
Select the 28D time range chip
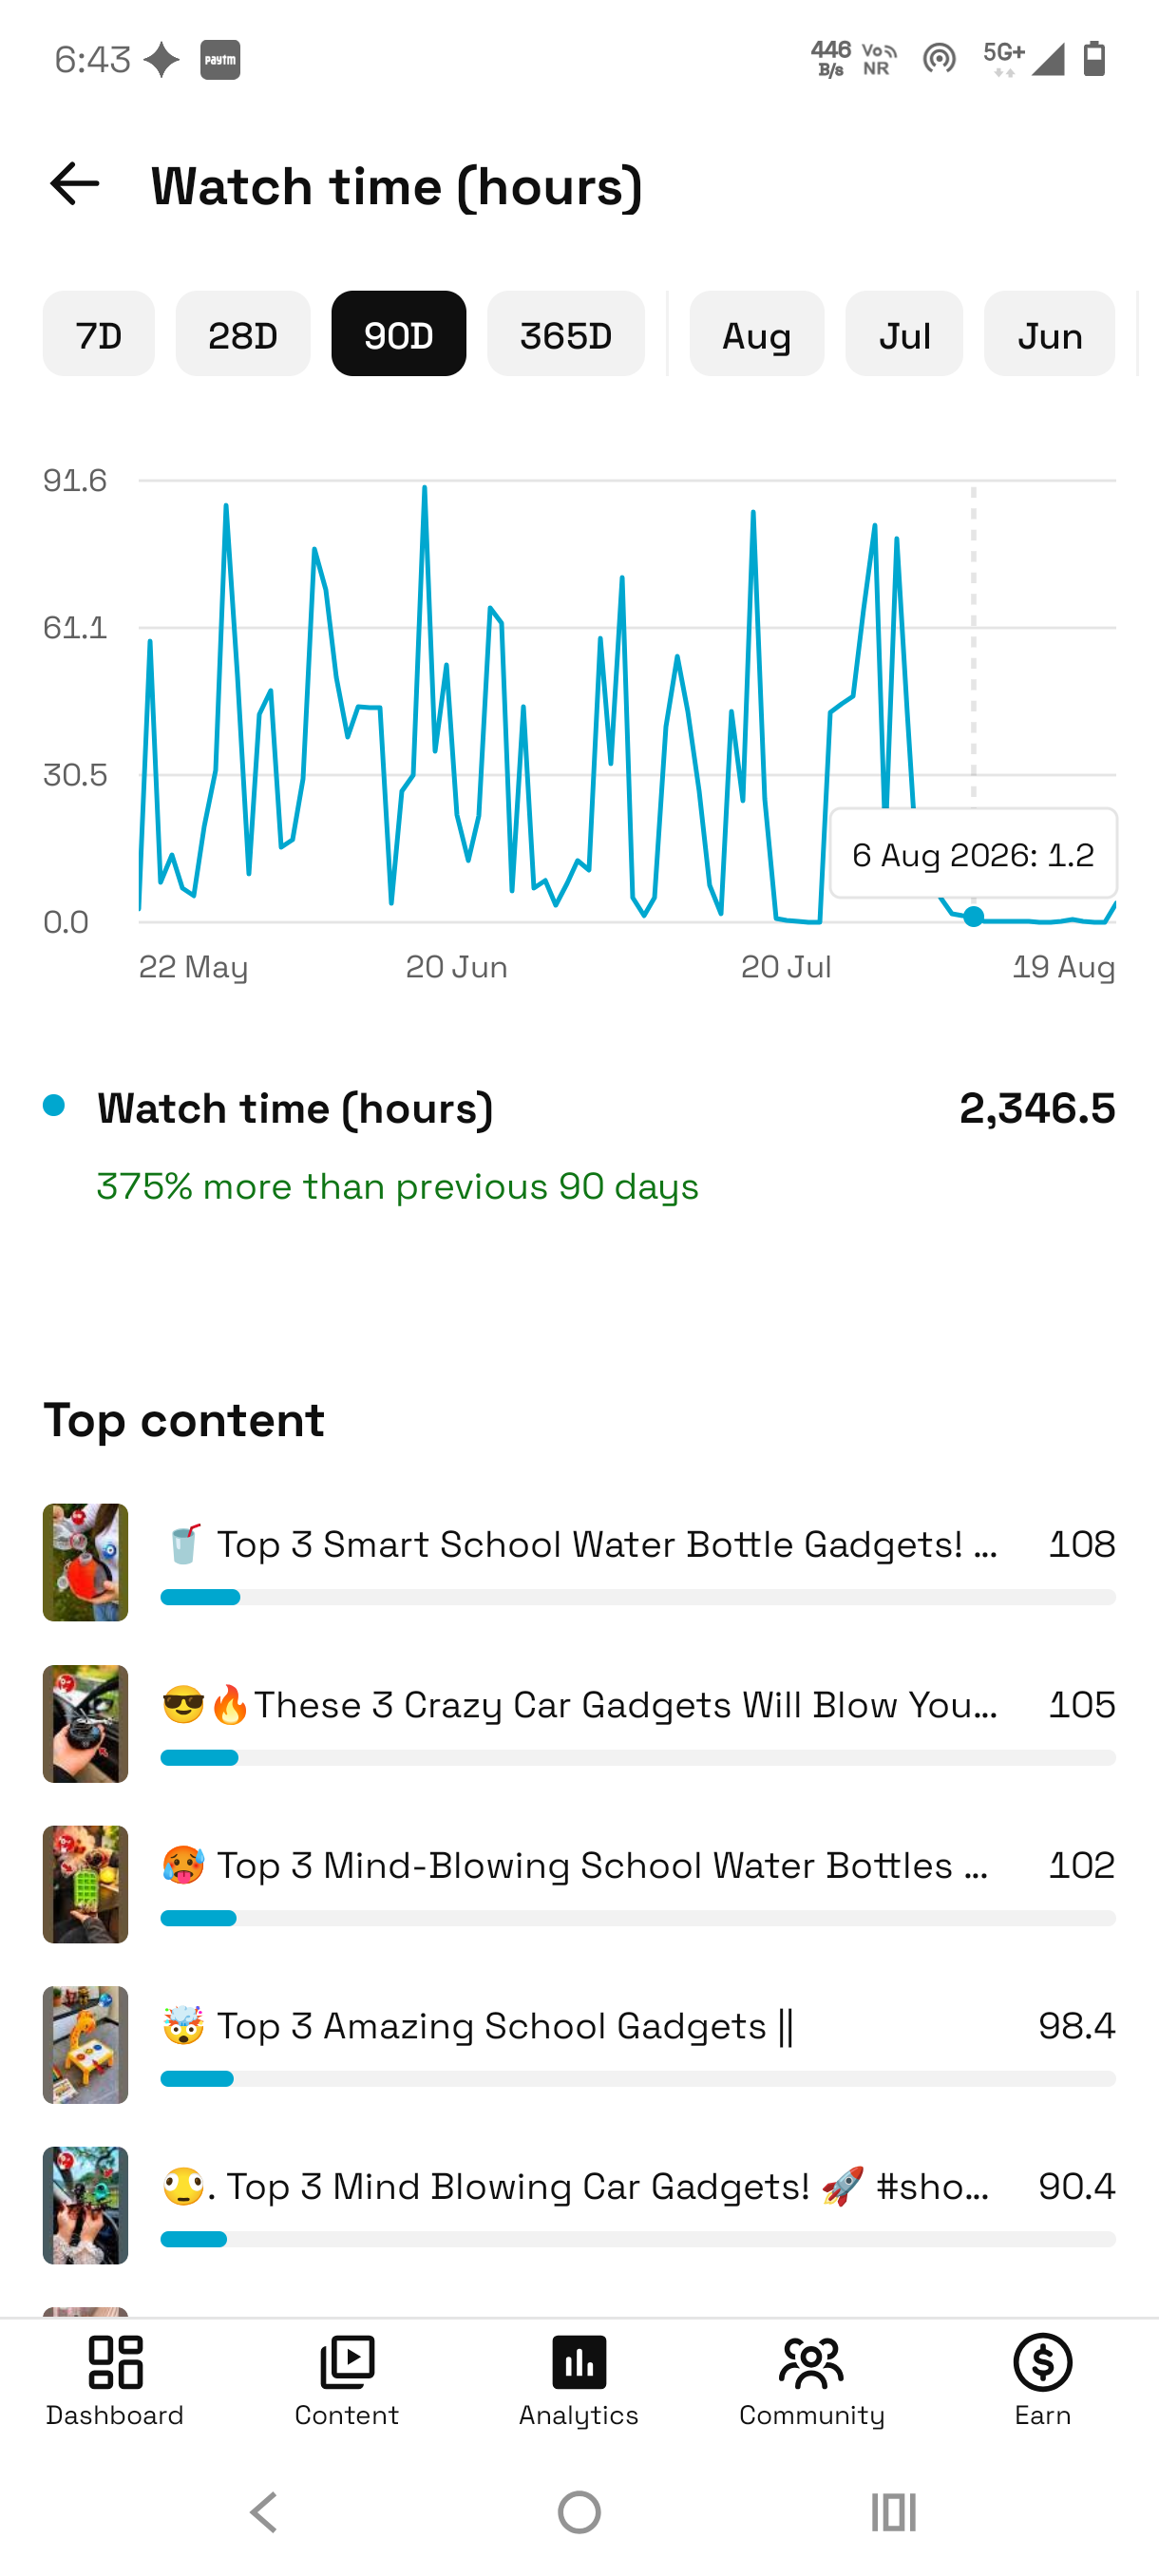click(243, 334)
